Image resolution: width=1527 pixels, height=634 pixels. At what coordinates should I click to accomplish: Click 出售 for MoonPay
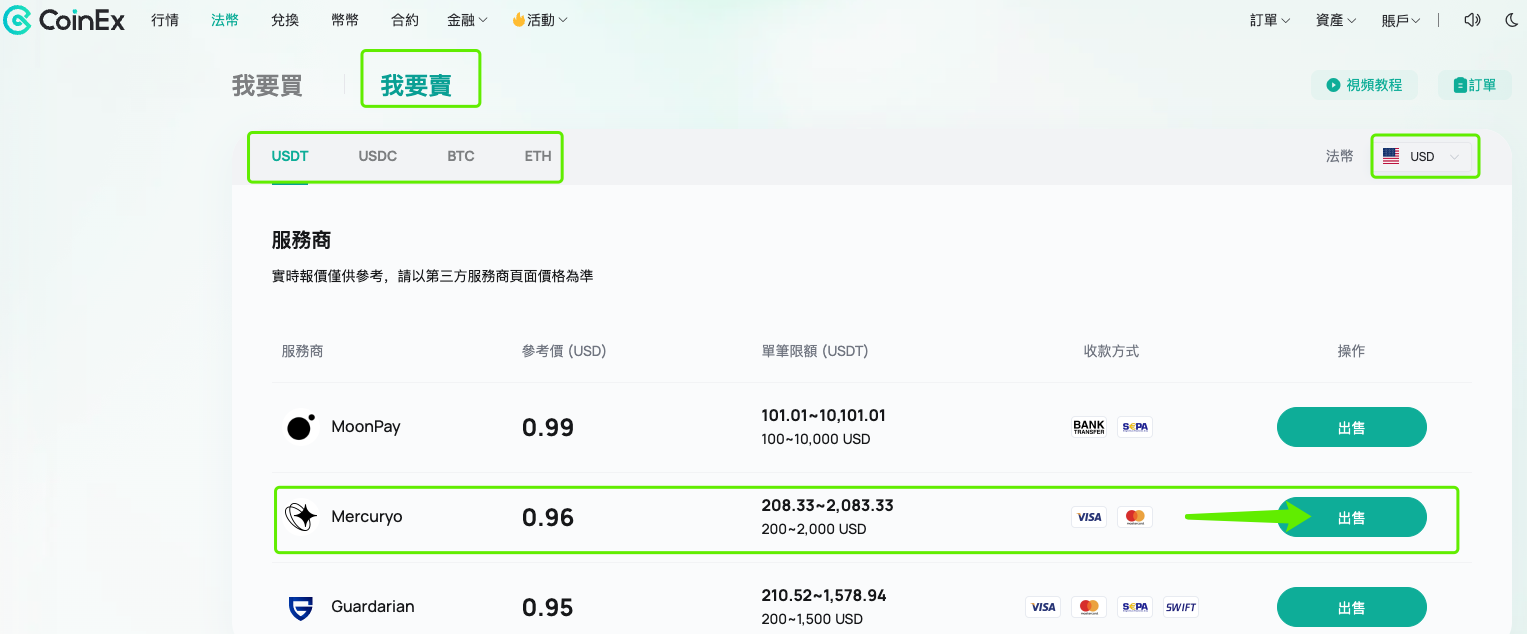[1352, 427]
